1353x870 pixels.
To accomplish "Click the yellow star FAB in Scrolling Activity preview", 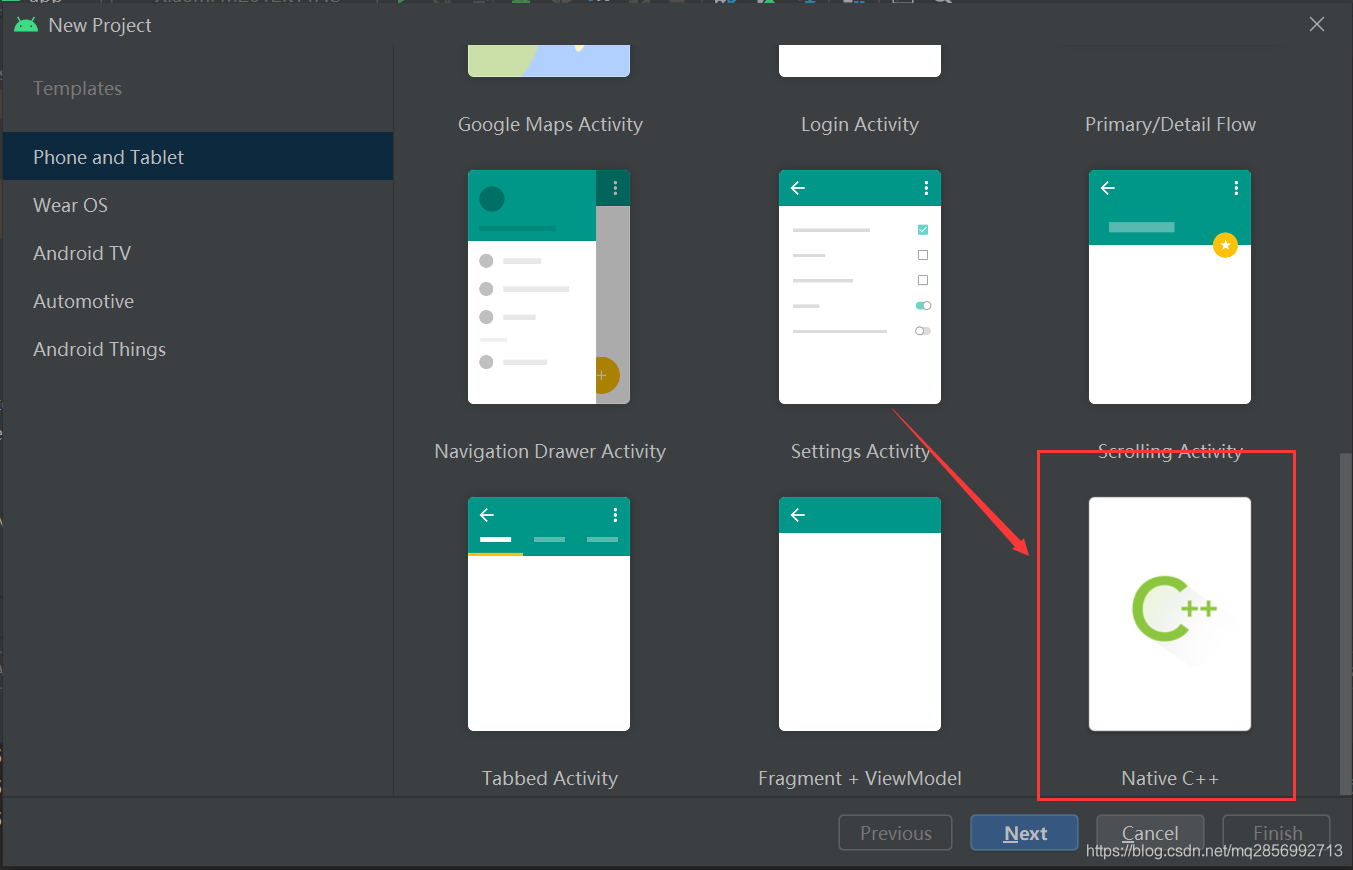I will tap(1225, 245).
